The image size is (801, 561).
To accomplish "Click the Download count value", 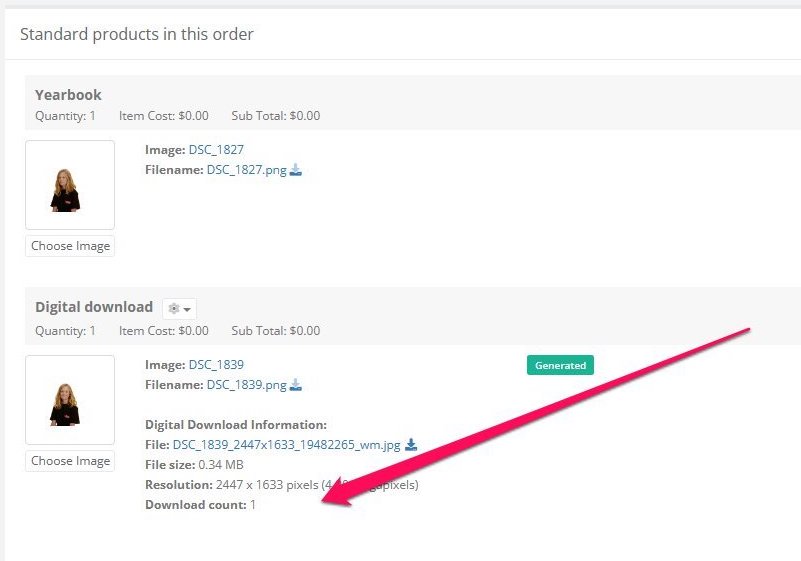I will pyautogui.click(x=252, y=505).
